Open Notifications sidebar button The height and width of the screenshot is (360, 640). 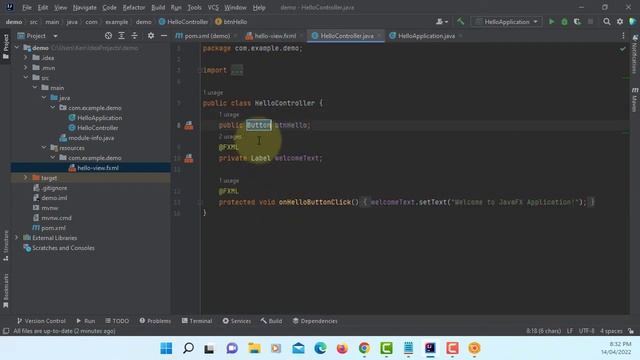tap(635, 54)
